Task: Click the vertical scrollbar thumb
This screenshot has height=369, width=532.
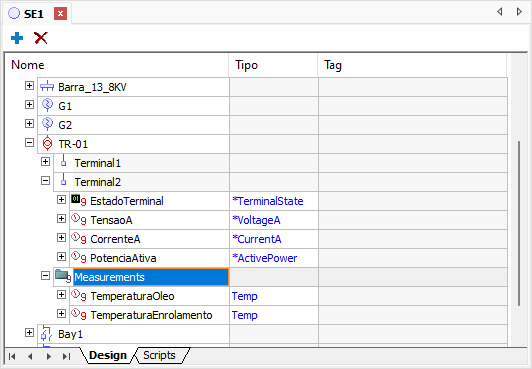Action: (519, 224)
